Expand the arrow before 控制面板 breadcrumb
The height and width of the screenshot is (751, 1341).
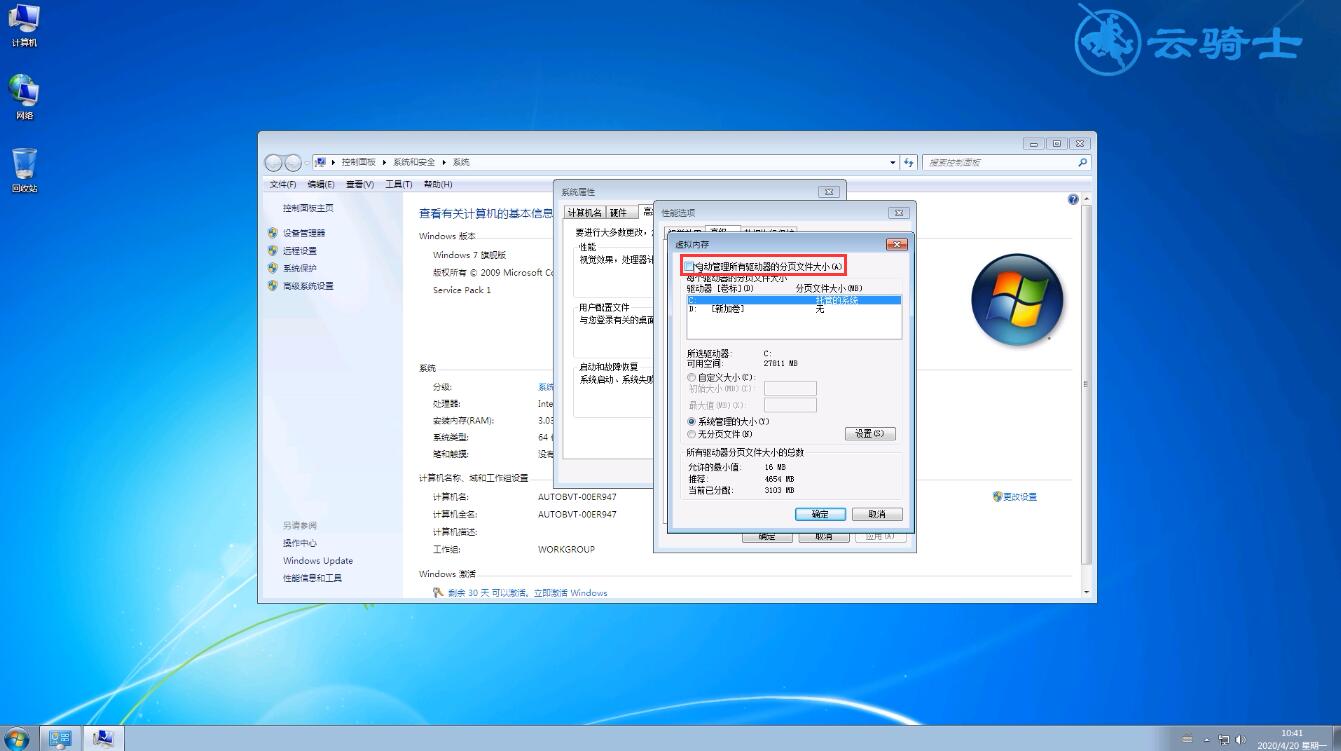[334, 162]
